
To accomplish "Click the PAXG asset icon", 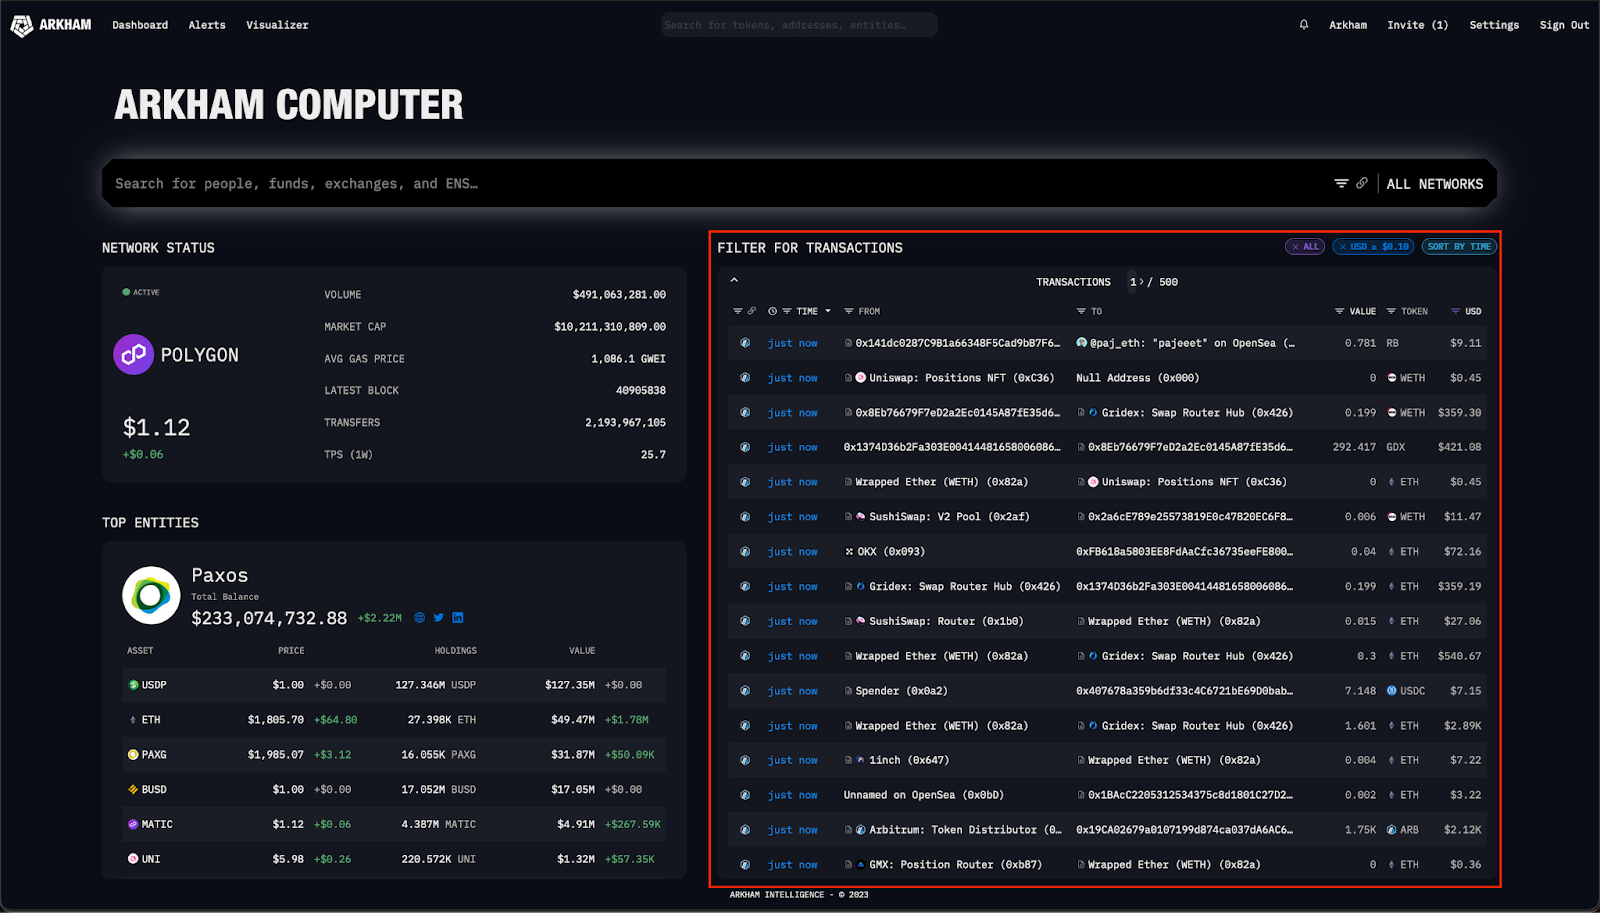I will [x=133, y=755].
